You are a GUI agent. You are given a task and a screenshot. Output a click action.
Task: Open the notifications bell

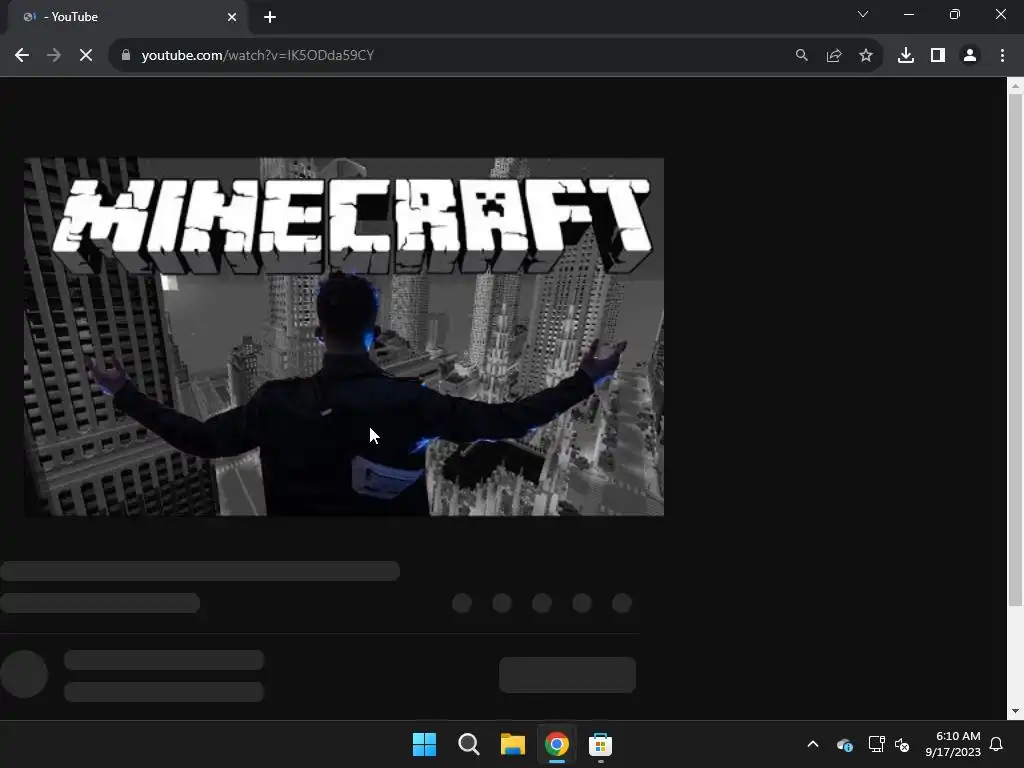click(996, 744)
